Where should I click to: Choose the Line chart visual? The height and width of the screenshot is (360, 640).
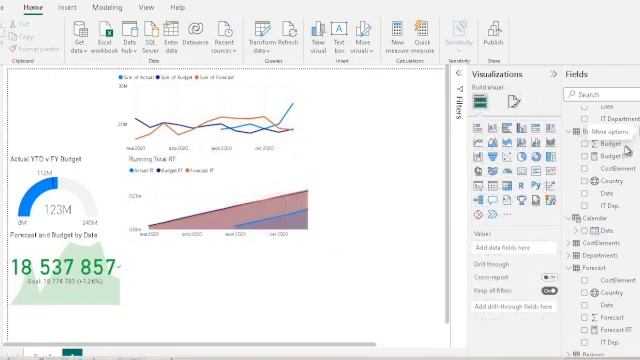point(478,142)
